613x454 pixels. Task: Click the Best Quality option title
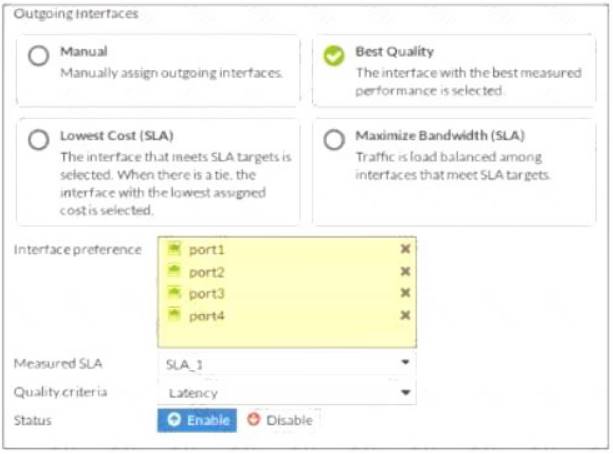395,51
